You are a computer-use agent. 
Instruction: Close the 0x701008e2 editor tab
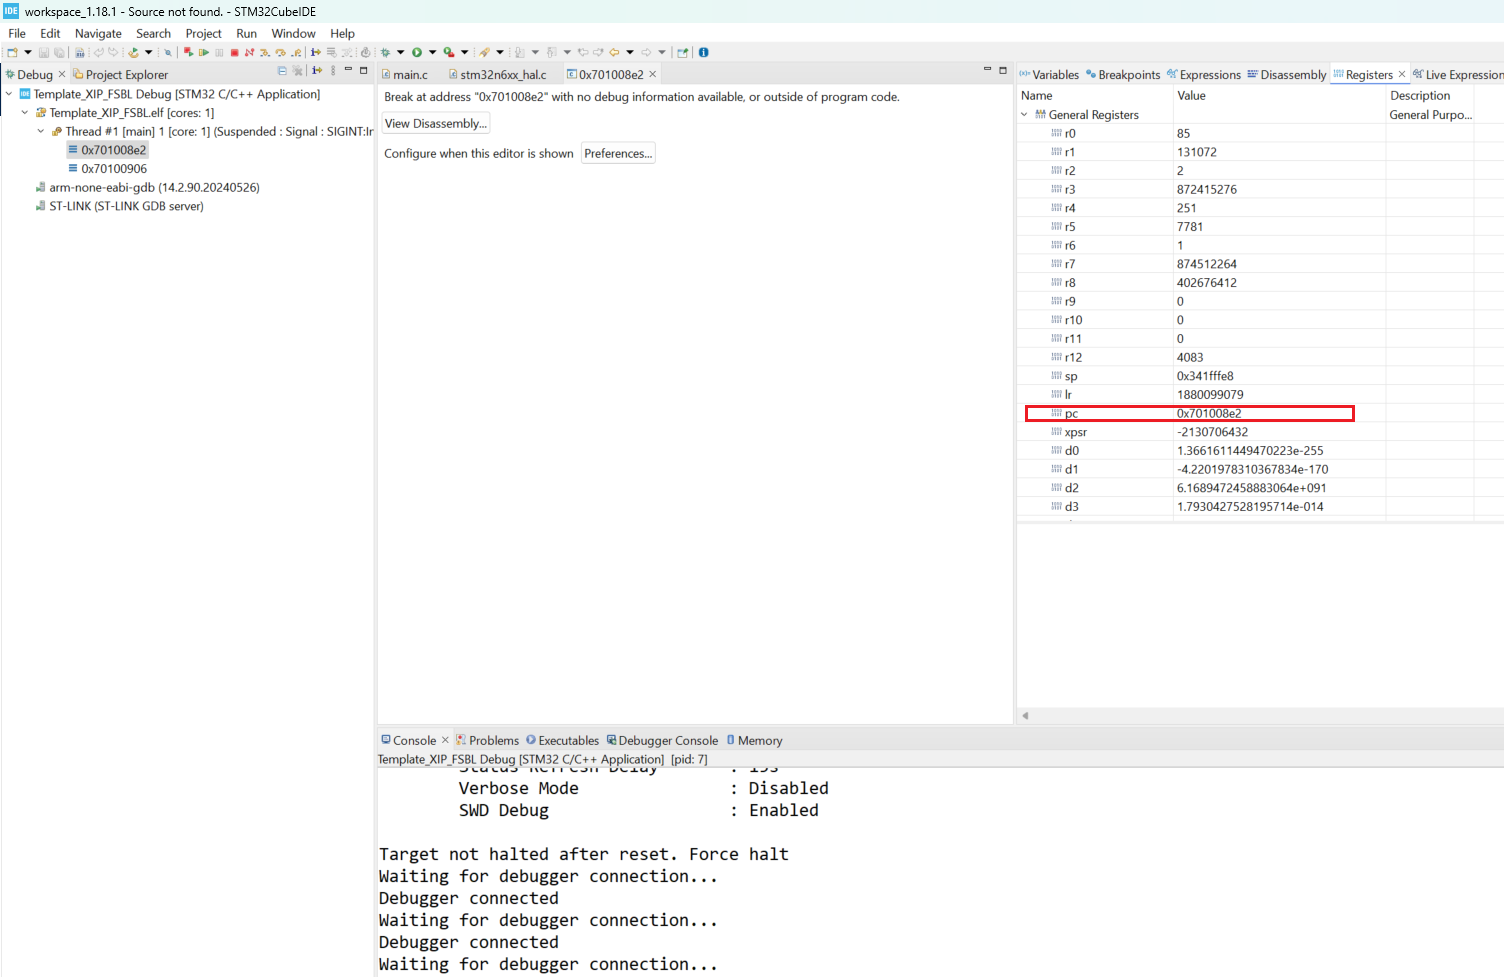(x=653, y=74)
